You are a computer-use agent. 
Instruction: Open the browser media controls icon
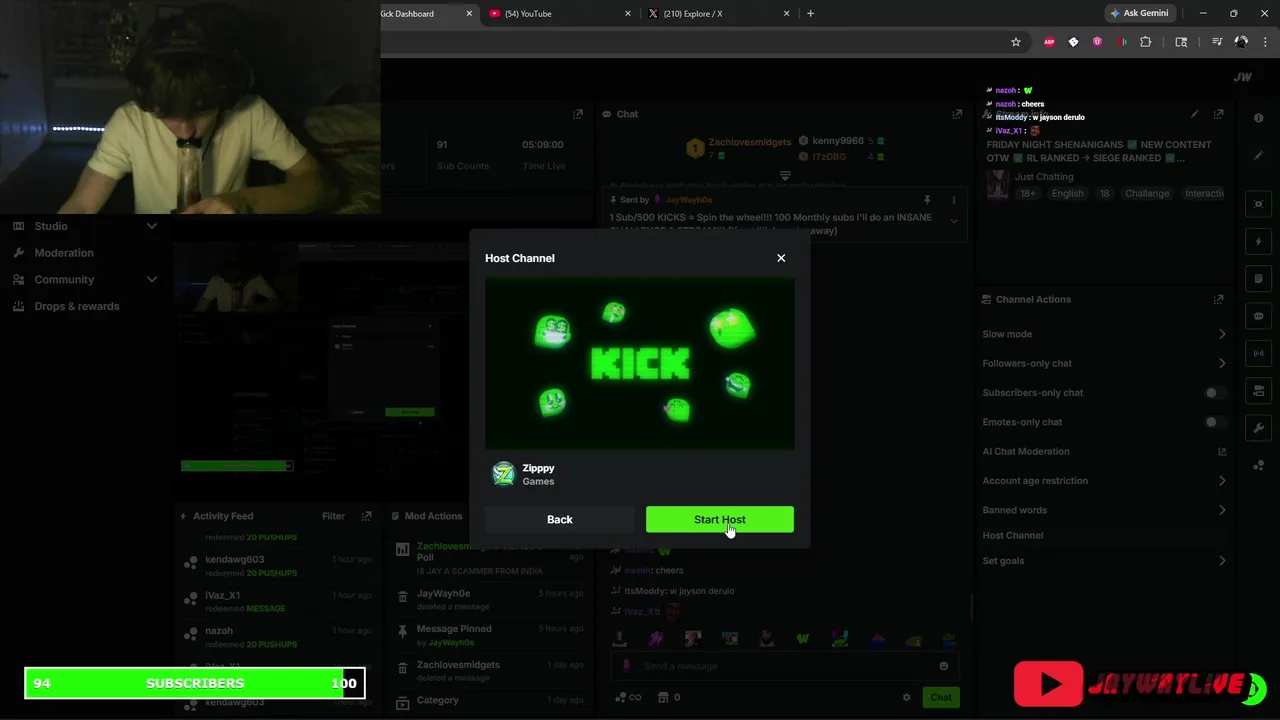(x=1217, y=42)
